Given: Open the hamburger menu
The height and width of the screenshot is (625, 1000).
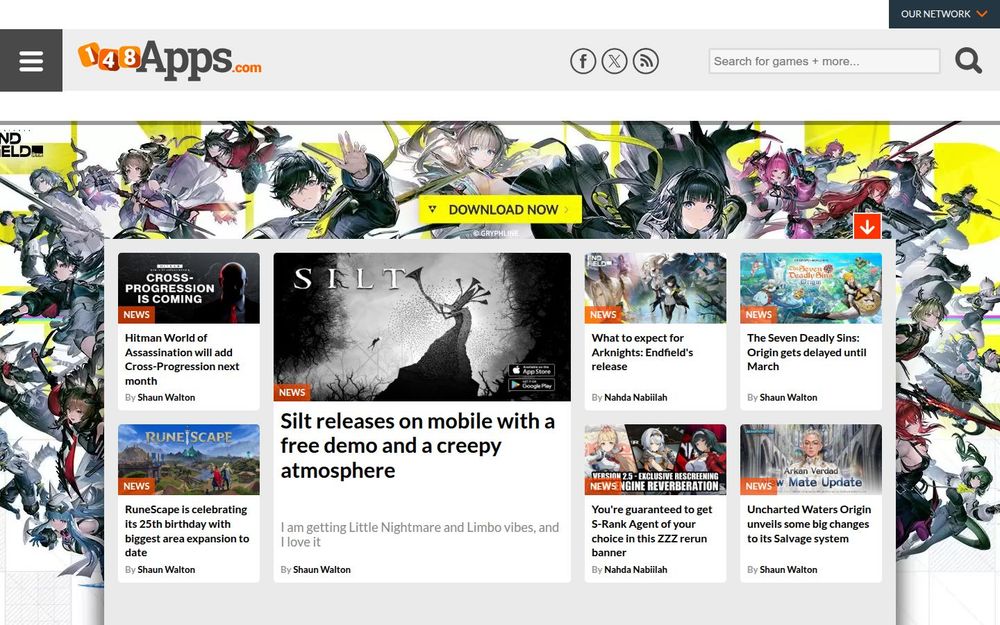Looking at the screenshot, I should (x=31, y=61).
